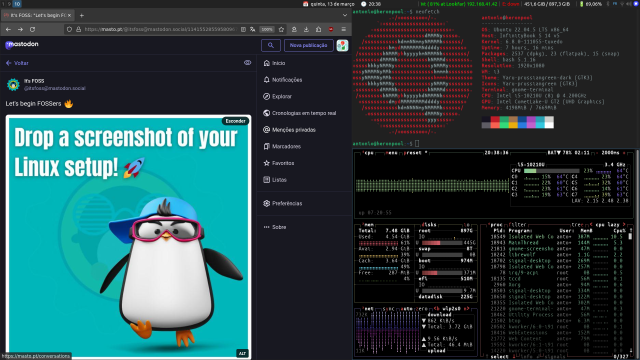640x360 pixels.
Task: Toggle the eye icon beside Voltar
Action: pos(247,63)
